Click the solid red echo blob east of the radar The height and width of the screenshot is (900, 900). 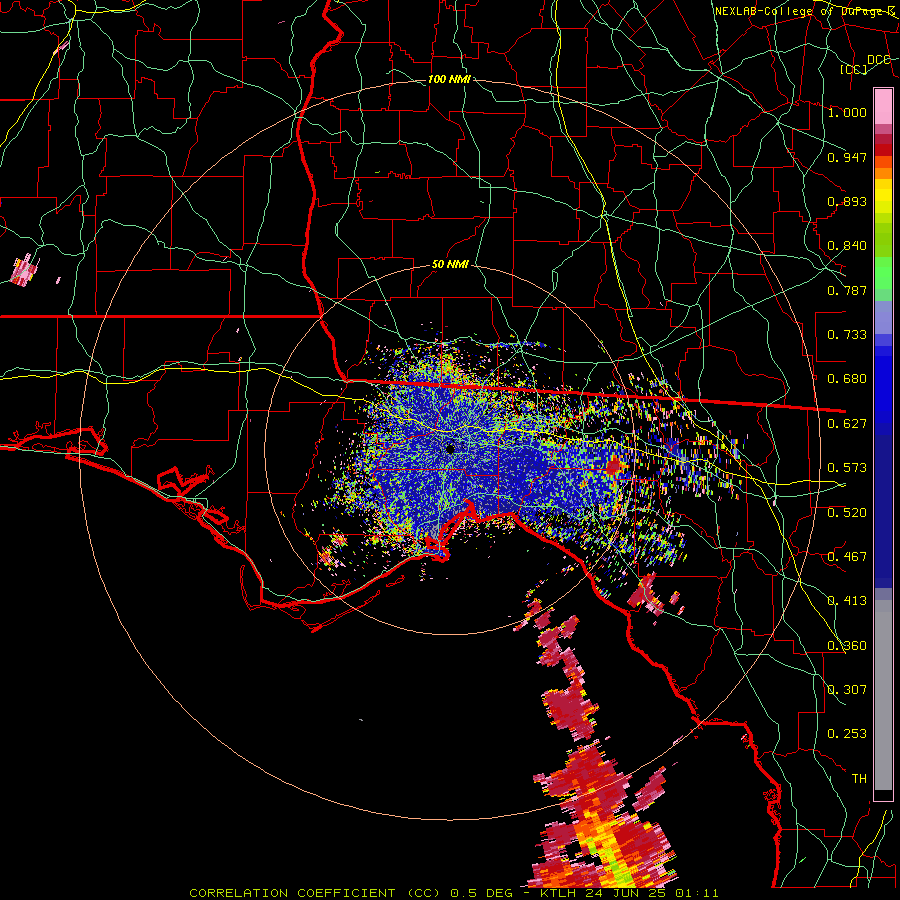(x=614, y=466)
